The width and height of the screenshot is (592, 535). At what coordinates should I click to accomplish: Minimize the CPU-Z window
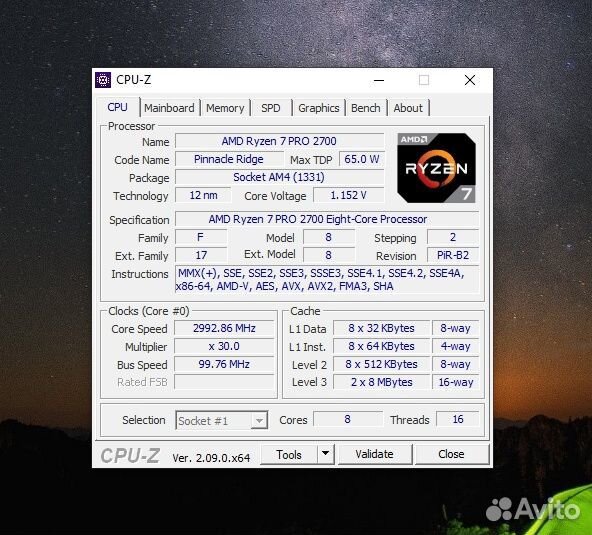click(379, 80)
